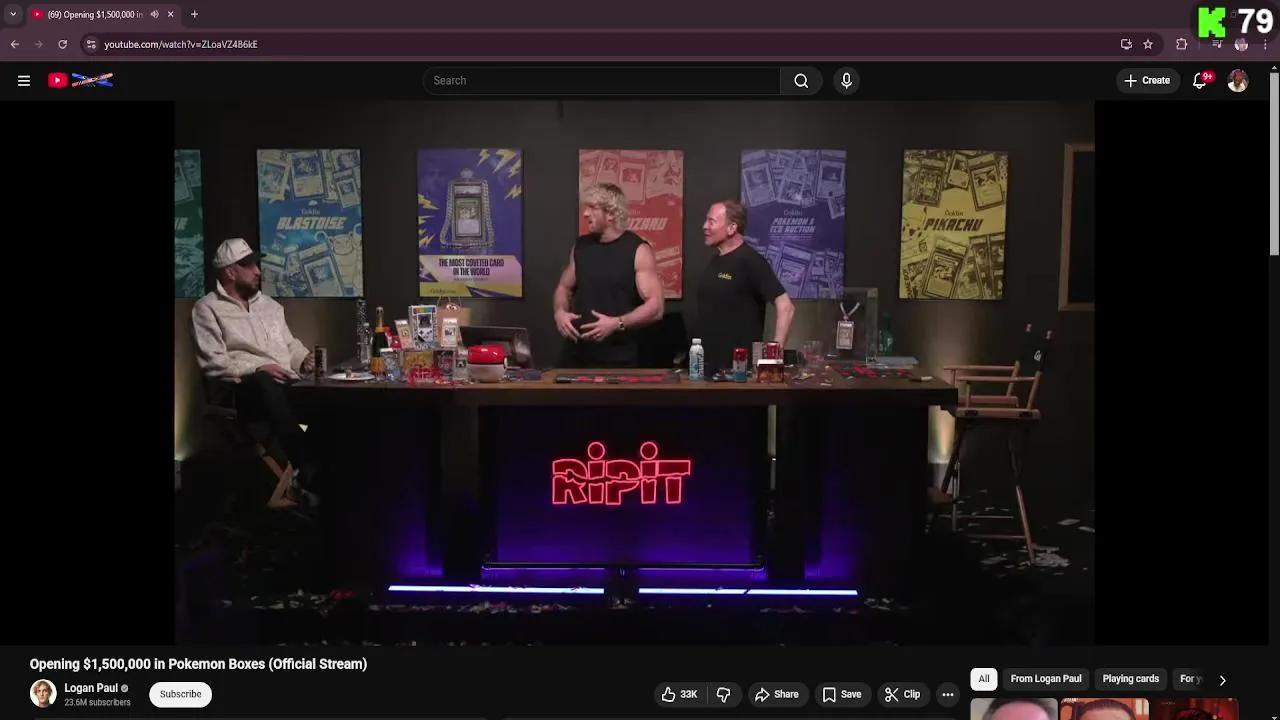
Task: Open the Logan Paul channel name link
Action: (91, 688)
